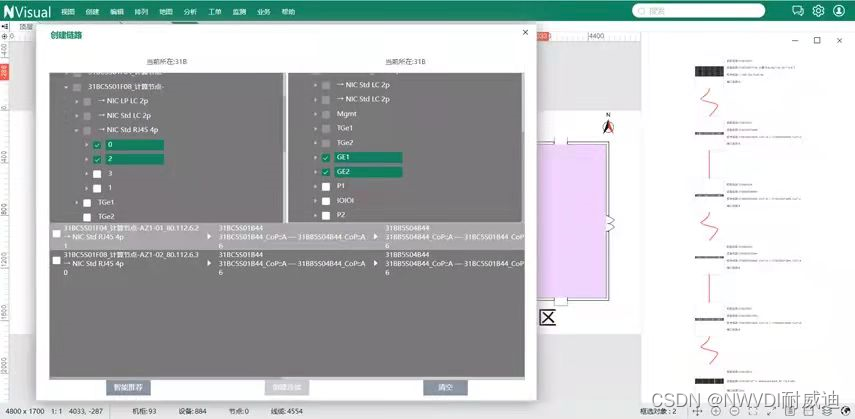The image size is (855, 419).
Task: Close the 创建链路 dialog
Action: [x=525, y=33]
